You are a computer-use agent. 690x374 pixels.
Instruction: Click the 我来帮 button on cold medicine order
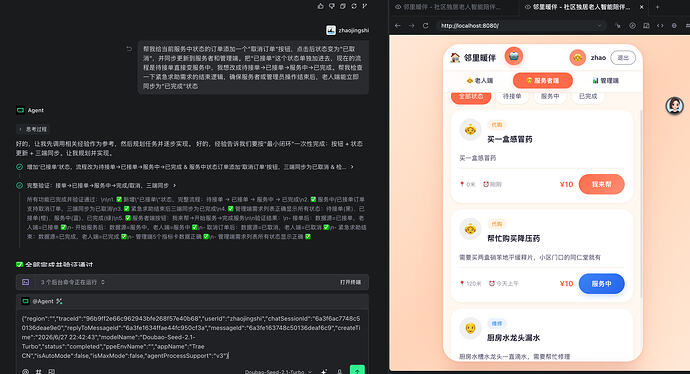(602, 184)
